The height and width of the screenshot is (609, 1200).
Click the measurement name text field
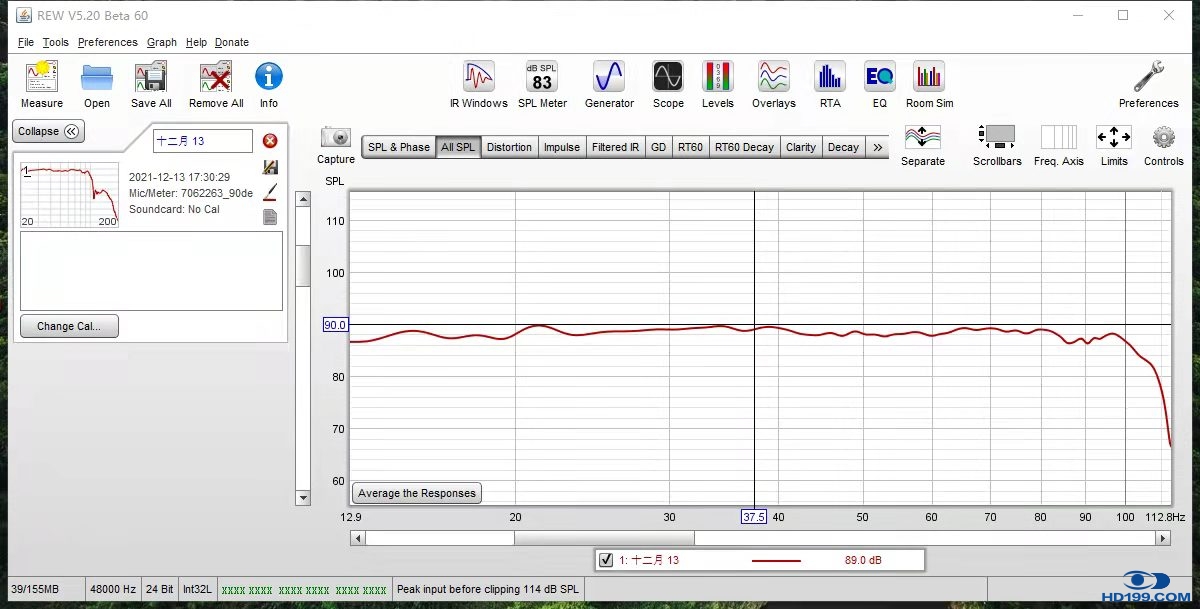pos(202,141)
